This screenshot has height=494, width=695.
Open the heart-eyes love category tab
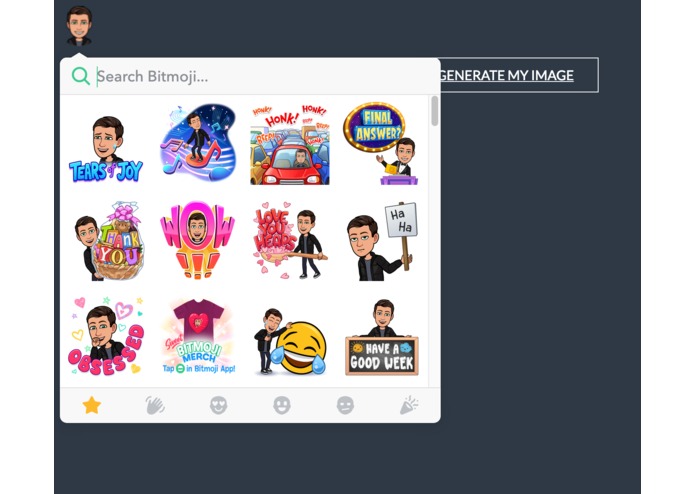pos(219,405)
